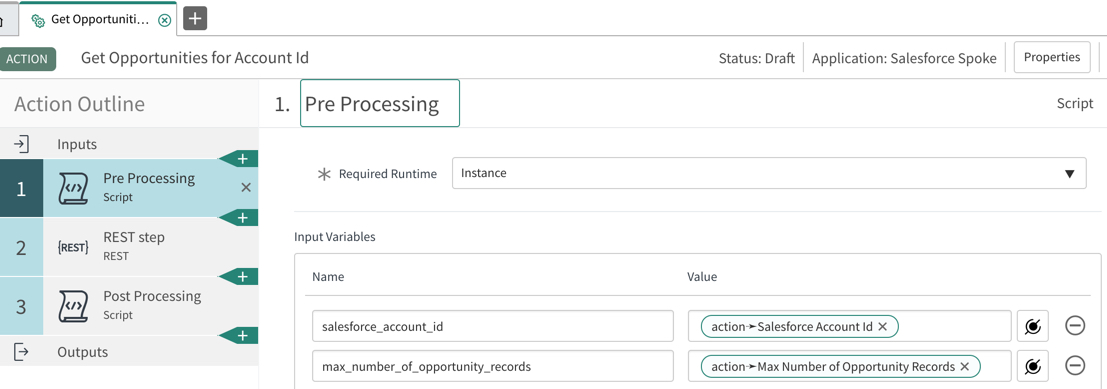Select the Pre Processing step in outline
Viewport: 1107px width, 389px height.
129,188
